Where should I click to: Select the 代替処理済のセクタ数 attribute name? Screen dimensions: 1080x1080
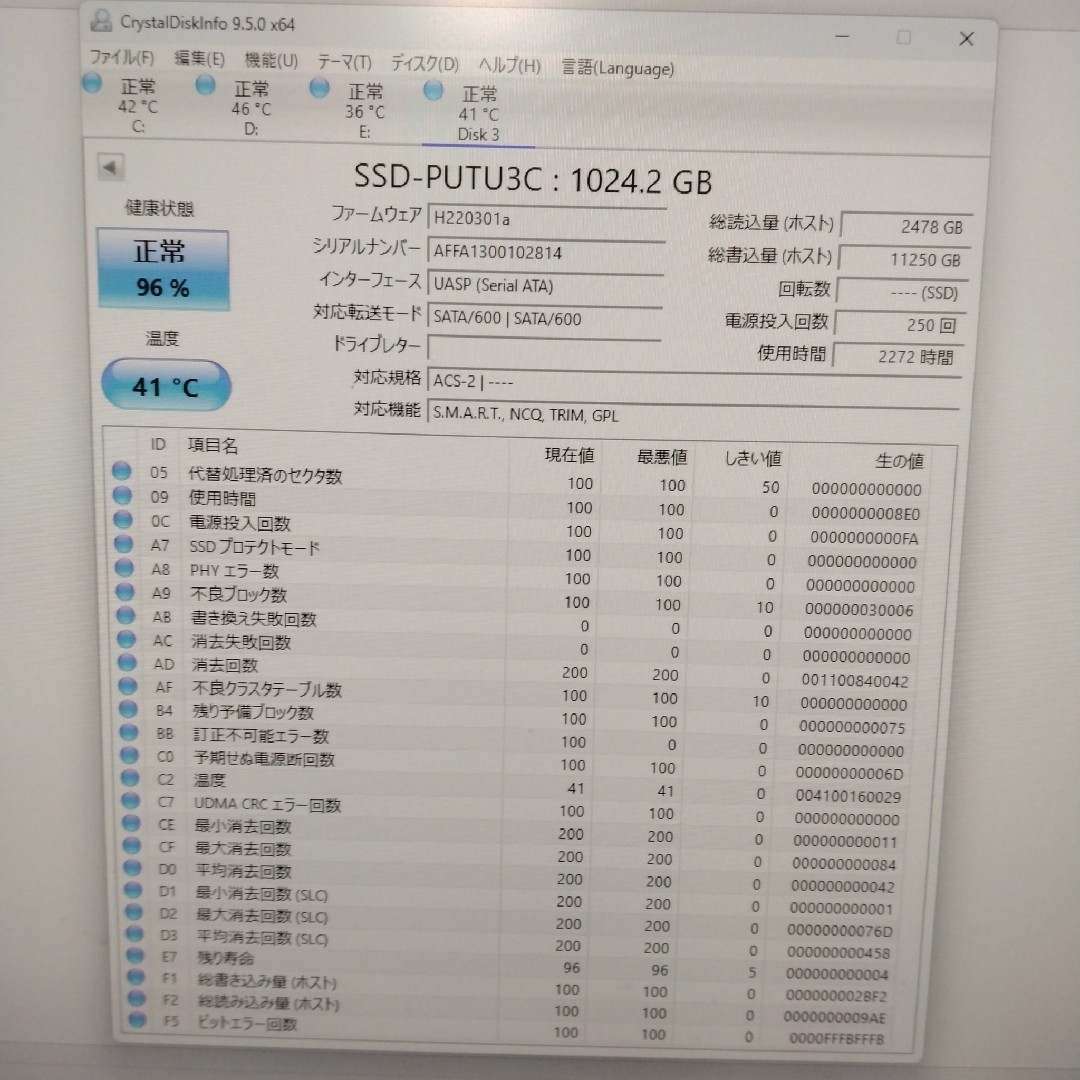coord(265,475)
